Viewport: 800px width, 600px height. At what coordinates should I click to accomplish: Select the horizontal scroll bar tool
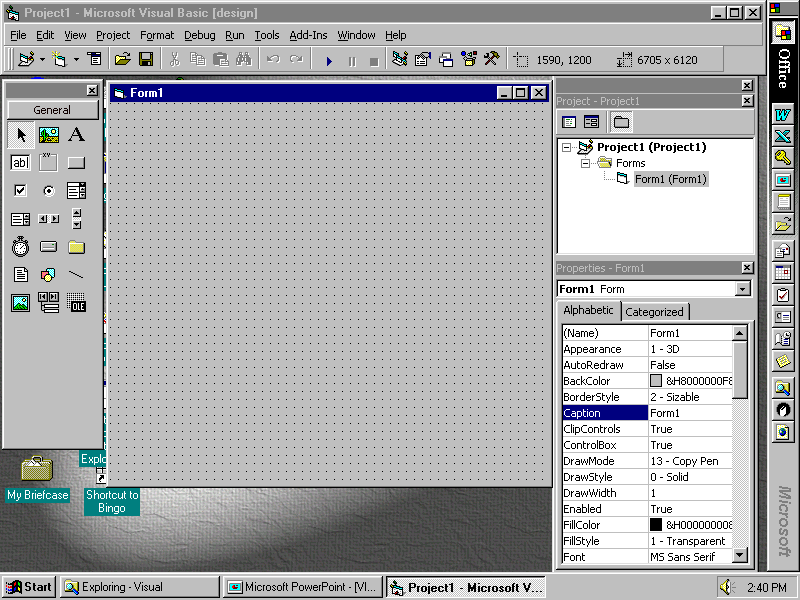pos(49,219)
